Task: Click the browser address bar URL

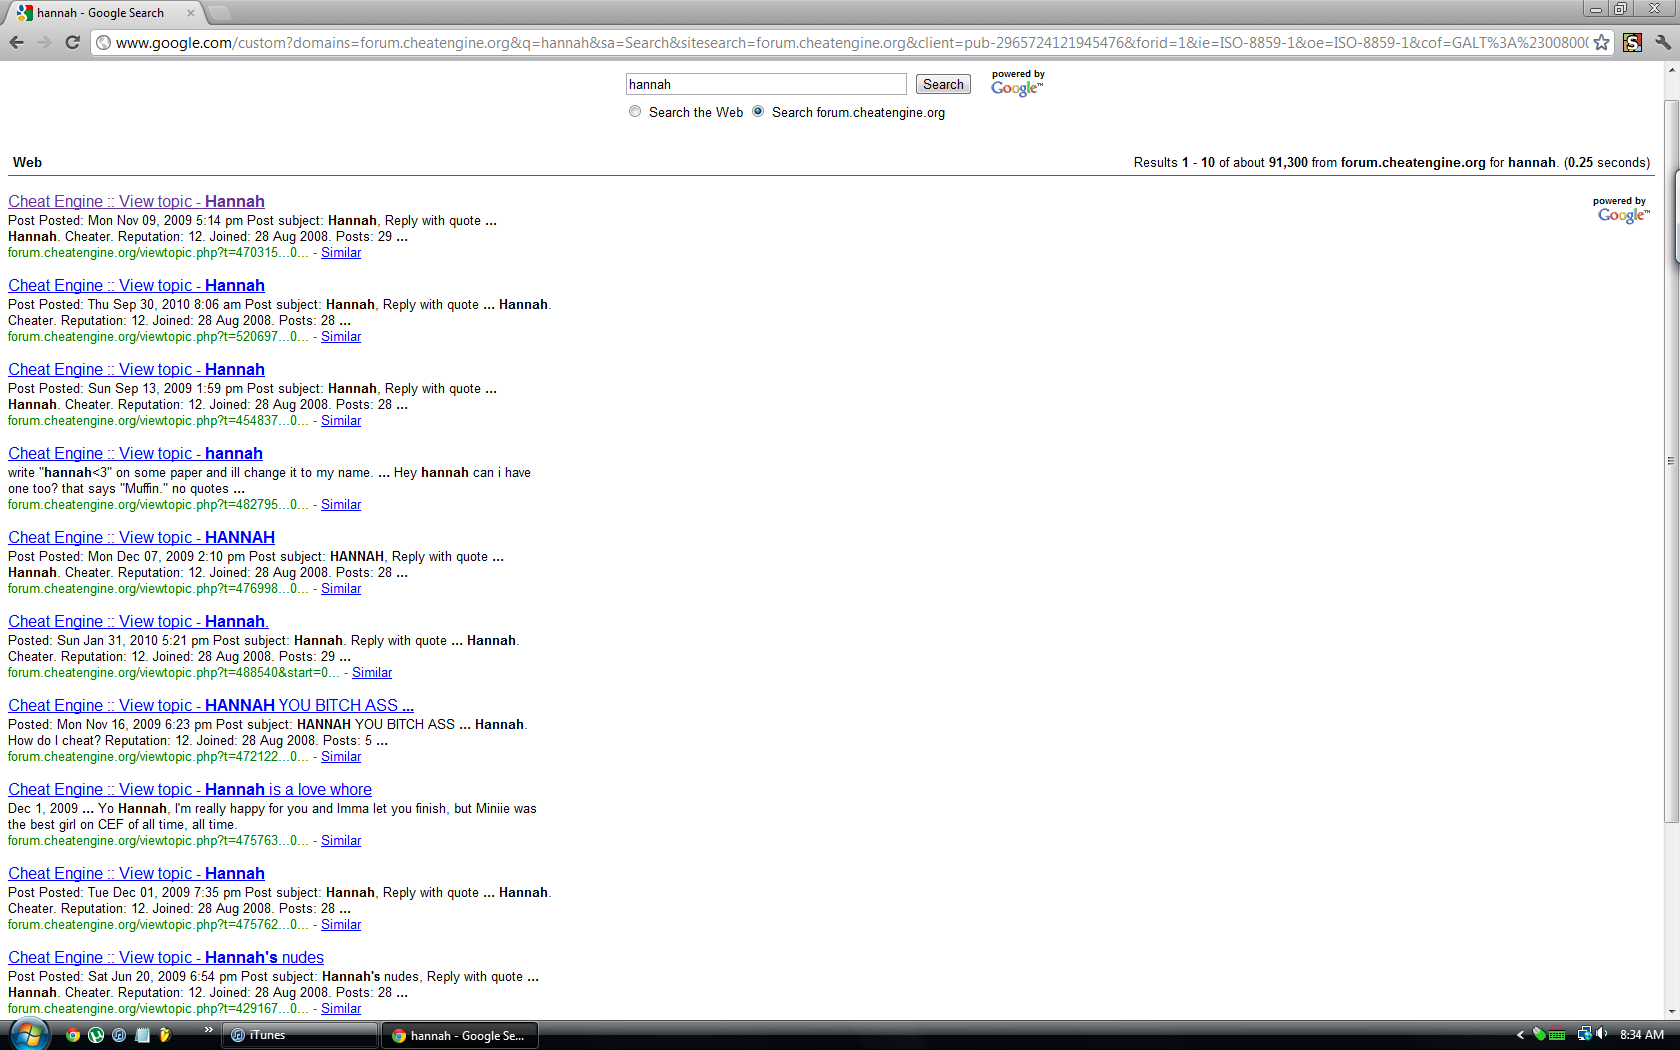Action: (850, 42)
